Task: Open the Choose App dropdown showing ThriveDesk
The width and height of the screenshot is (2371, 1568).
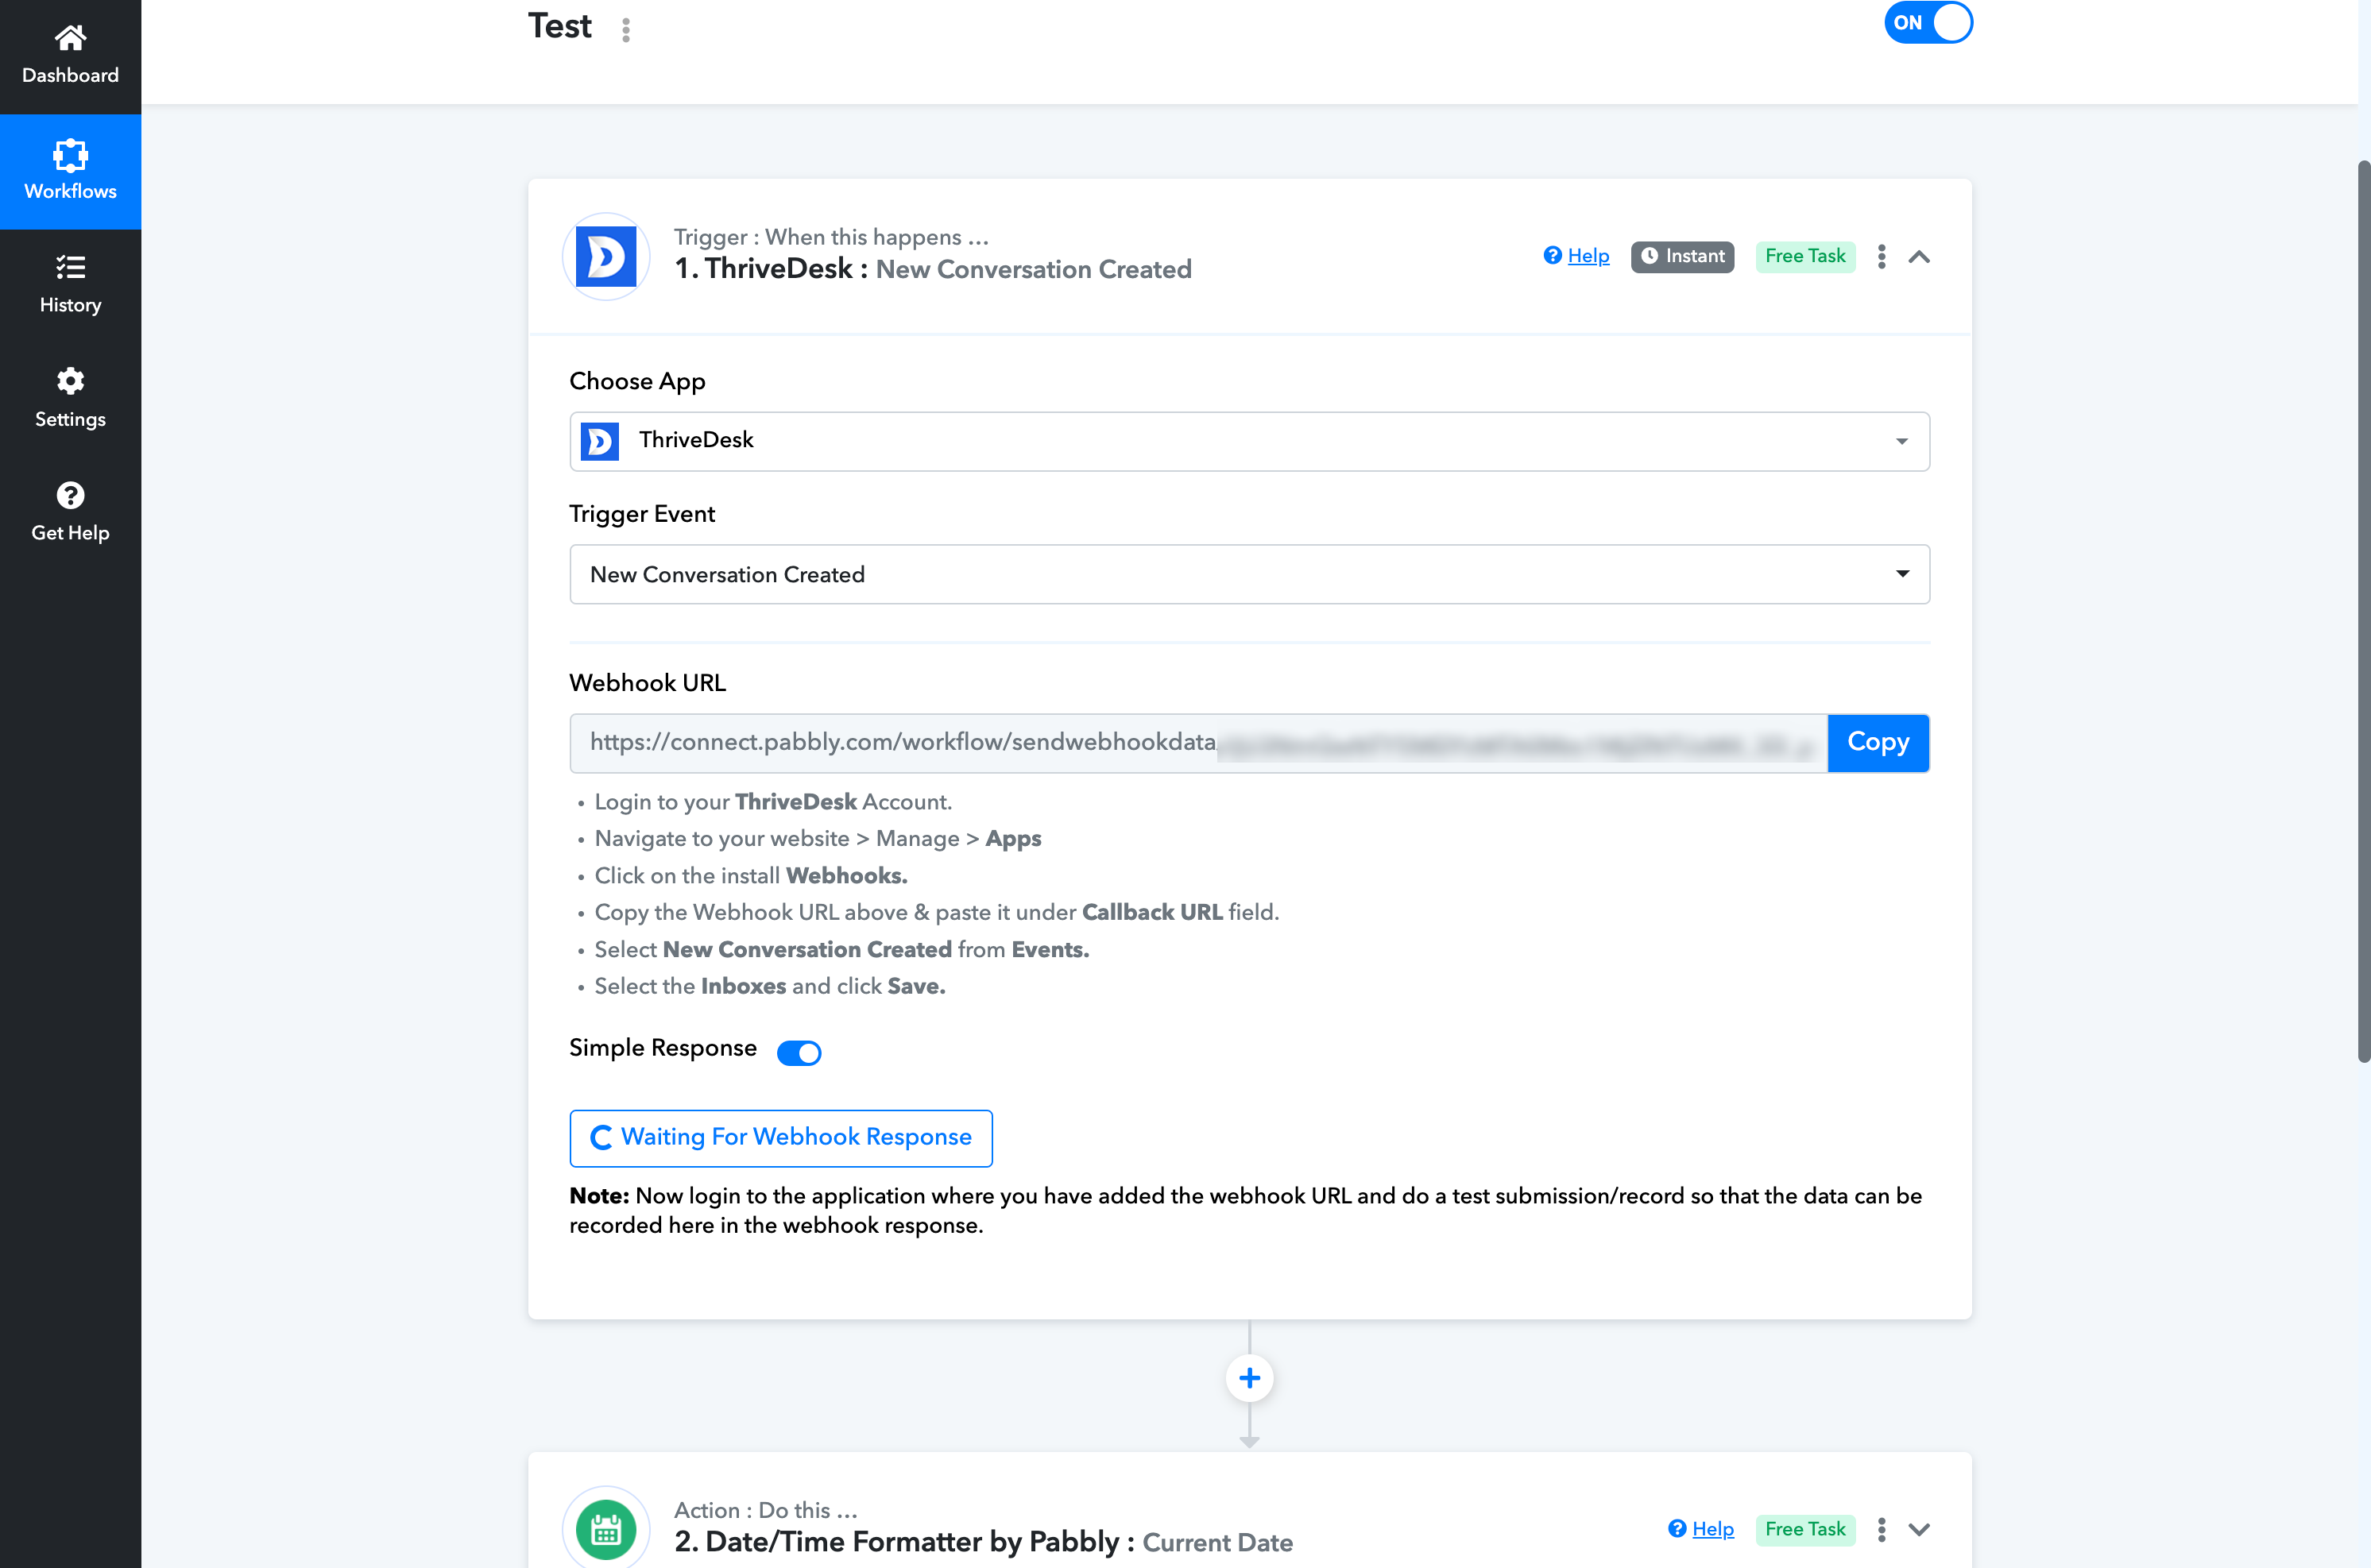Action: (1249, 441)
